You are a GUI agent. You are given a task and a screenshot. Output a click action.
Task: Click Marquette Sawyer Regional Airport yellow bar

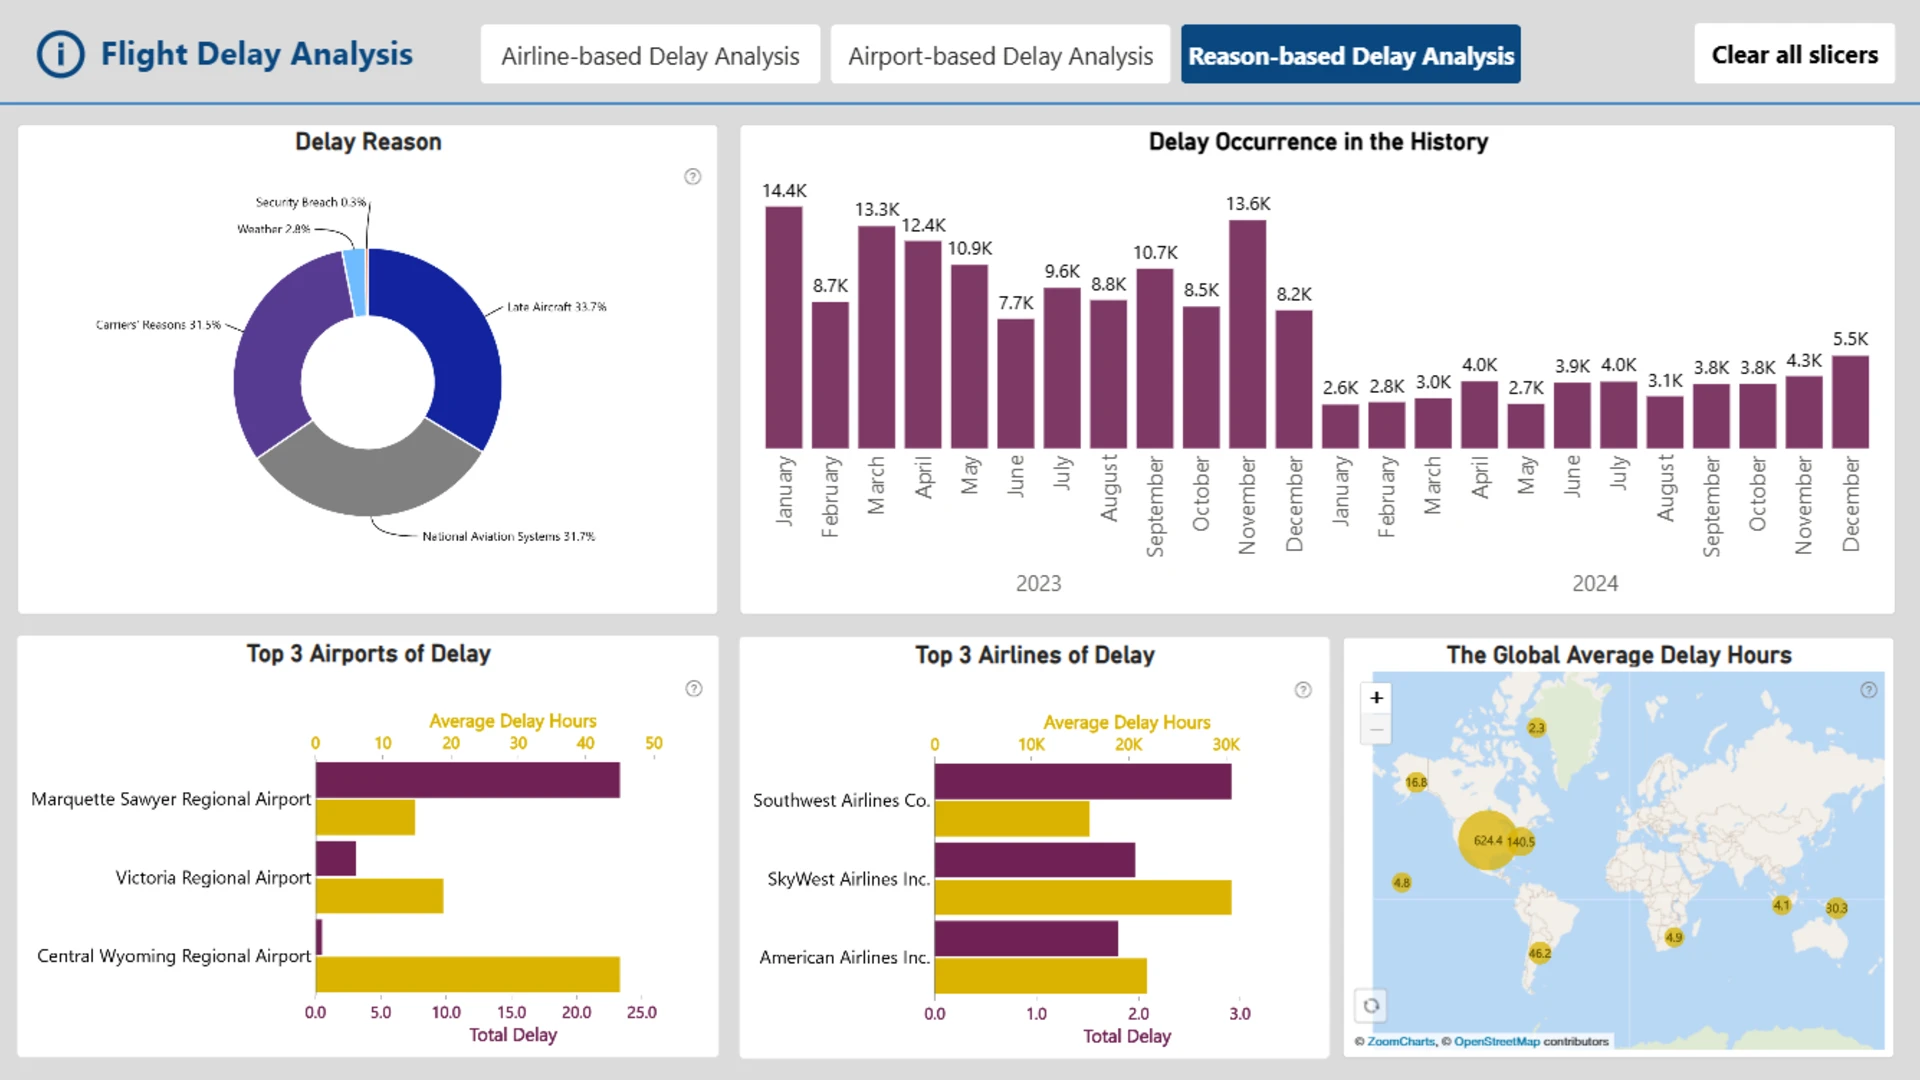coord(365,817)
